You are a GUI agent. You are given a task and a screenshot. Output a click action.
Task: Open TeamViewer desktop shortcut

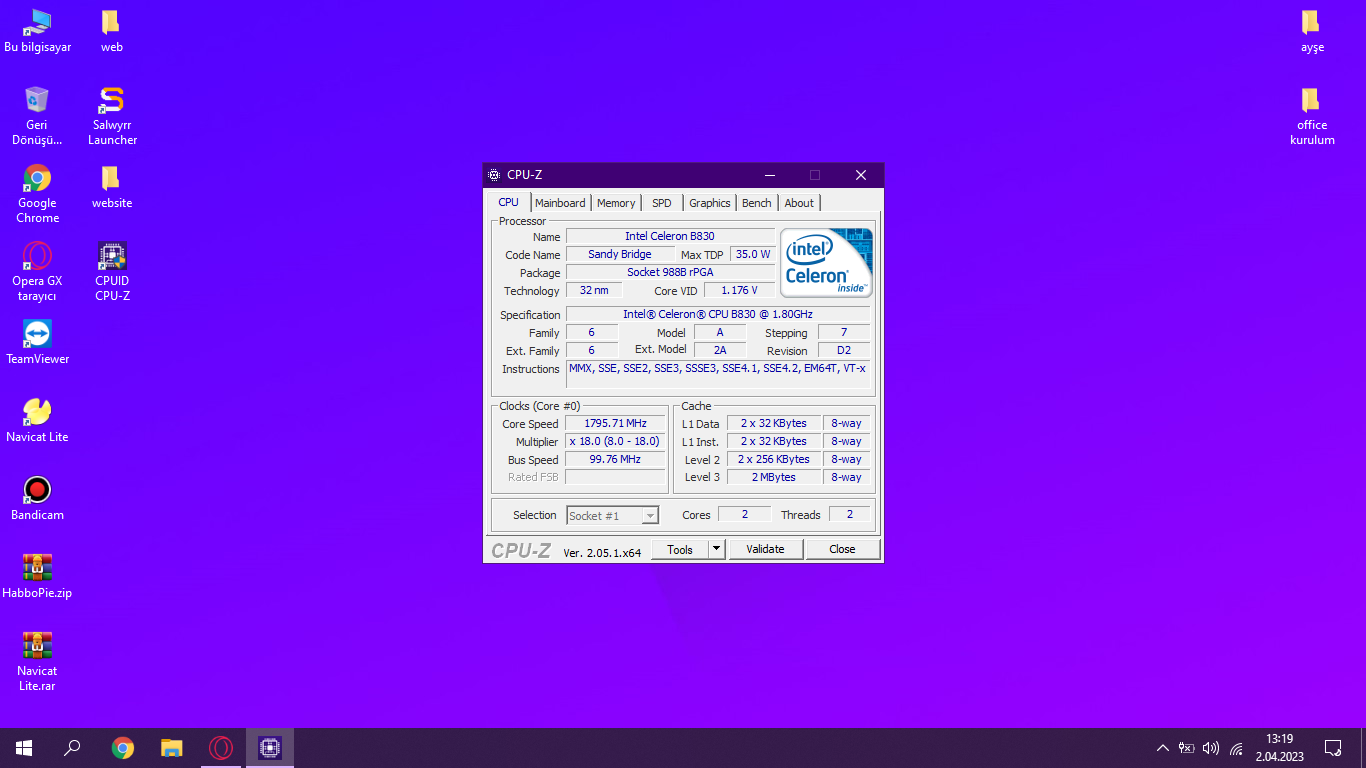pos(37,343)
